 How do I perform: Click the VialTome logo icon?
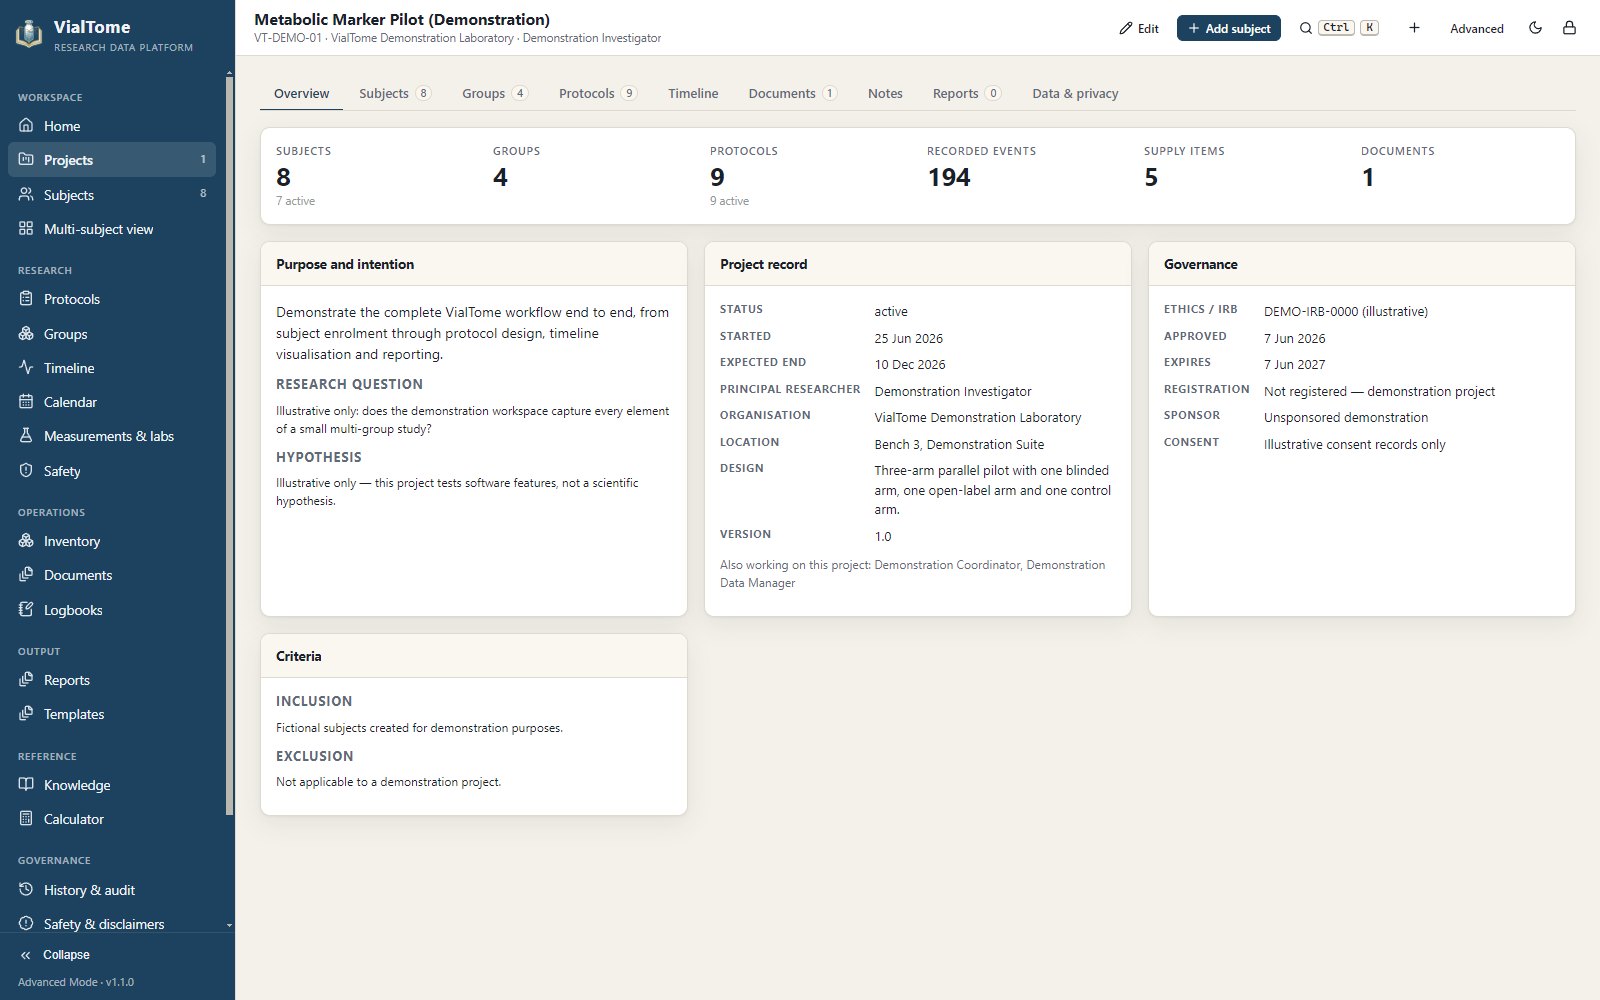click(x=29, y=34)
